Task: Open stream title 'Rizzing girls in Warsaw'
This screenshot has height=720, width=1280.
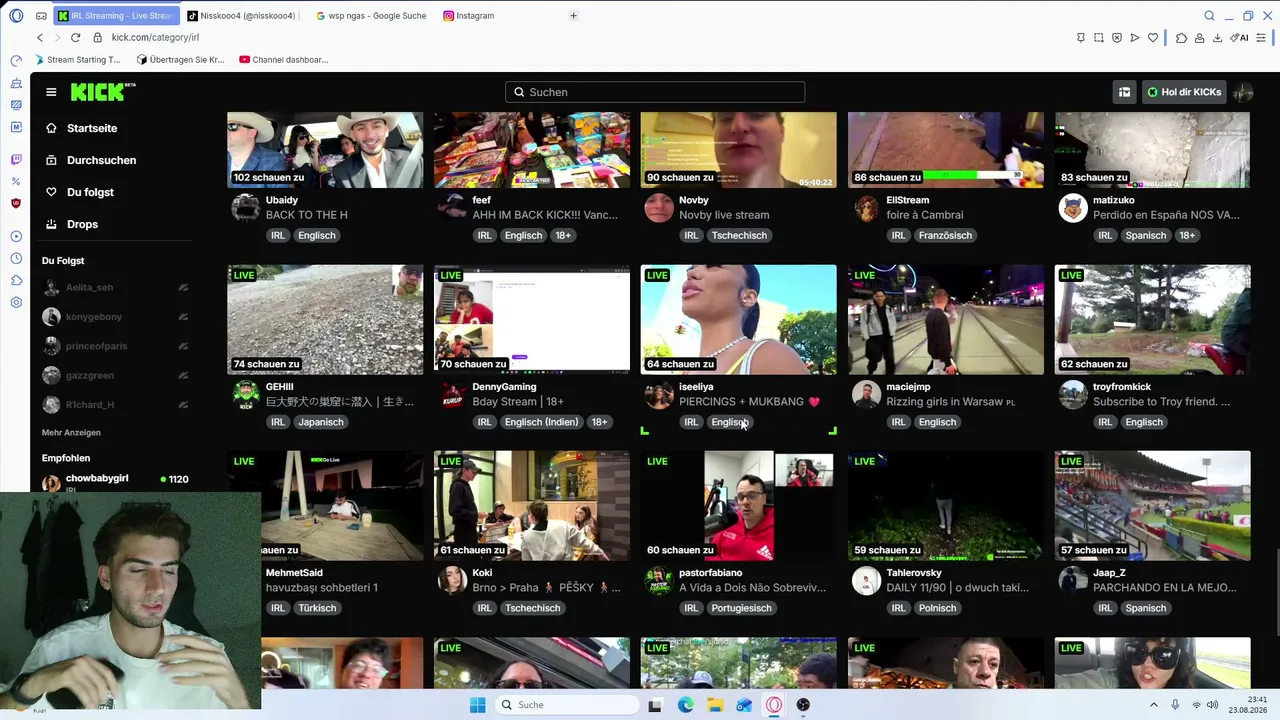Action: 950,402
